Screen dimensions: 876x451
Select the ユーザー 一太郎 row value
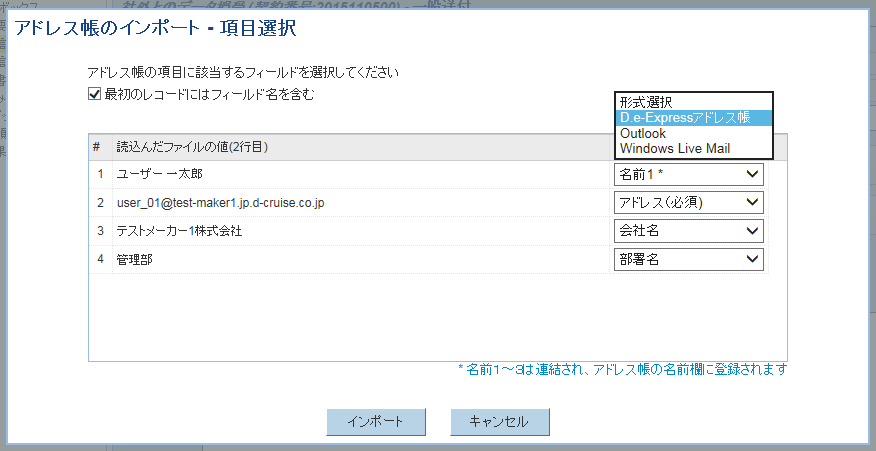160,175
